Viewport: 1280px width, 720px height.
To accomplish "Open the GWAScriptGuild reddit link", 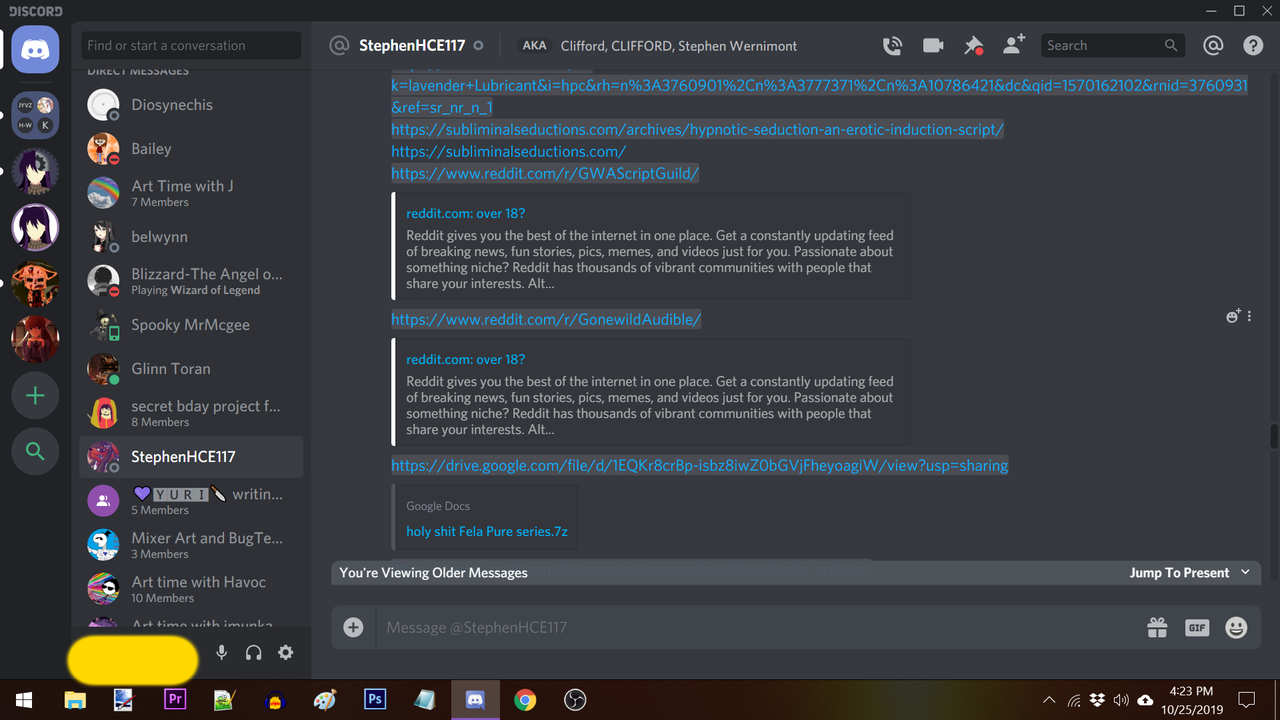I will [x=545, y=173].
